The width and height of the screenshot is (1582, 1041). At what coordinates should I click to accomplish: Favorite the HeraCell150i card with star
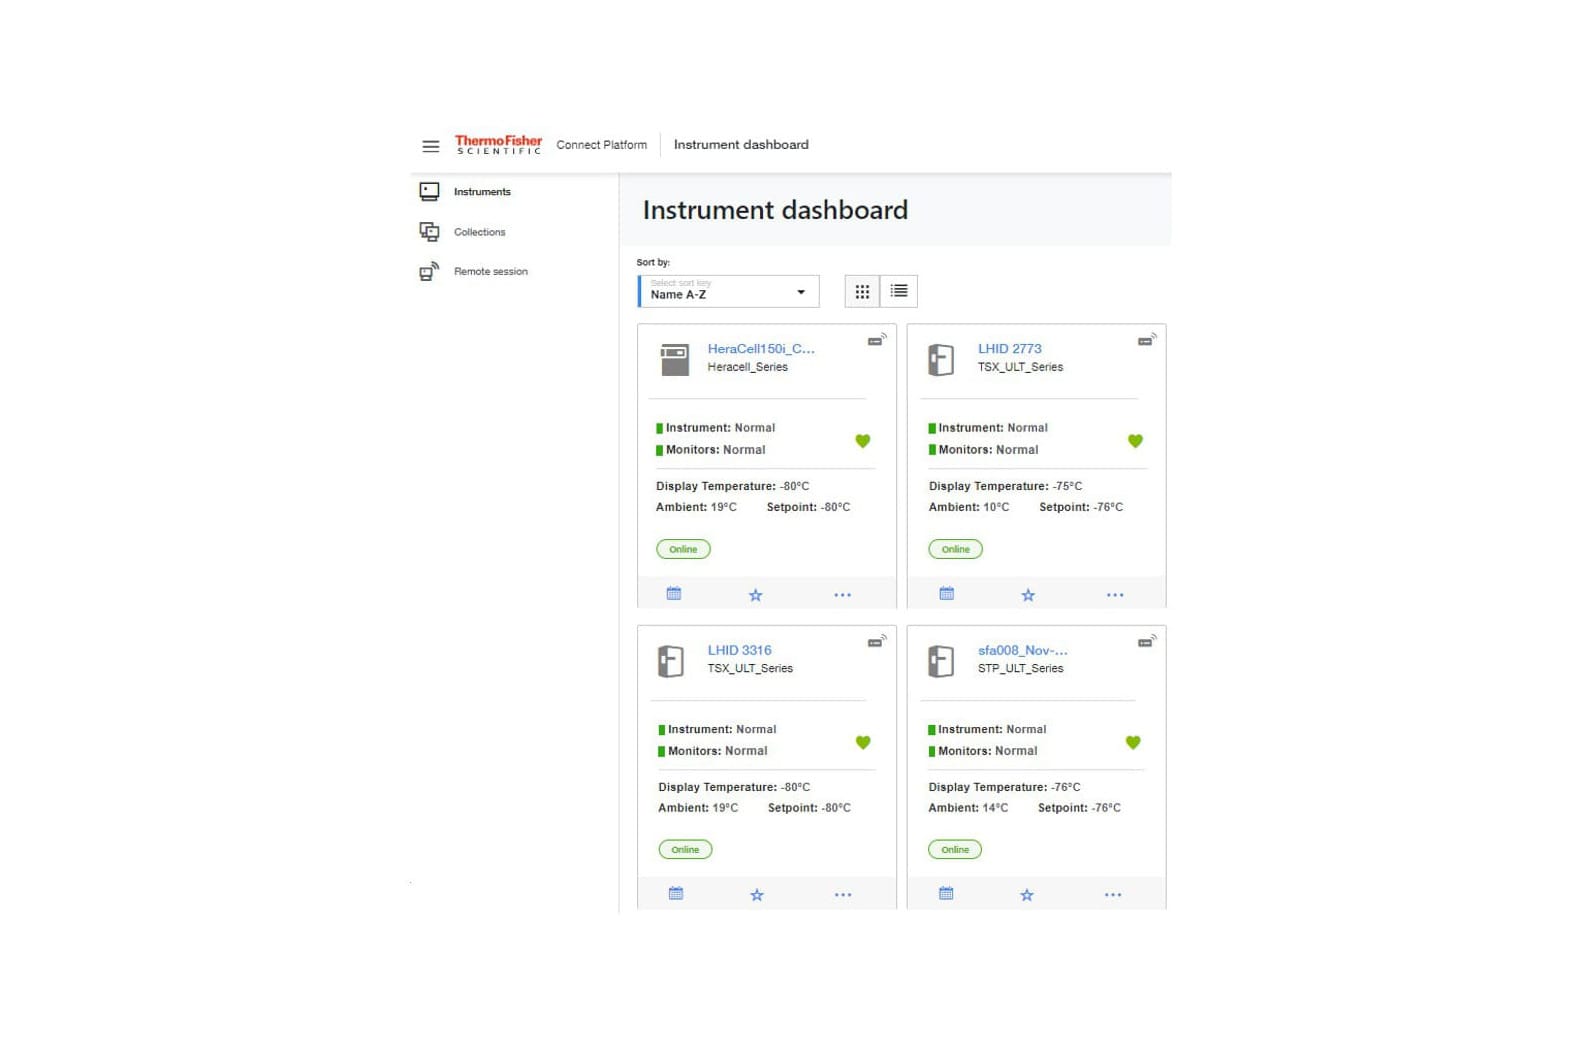[x=756, y=595]
